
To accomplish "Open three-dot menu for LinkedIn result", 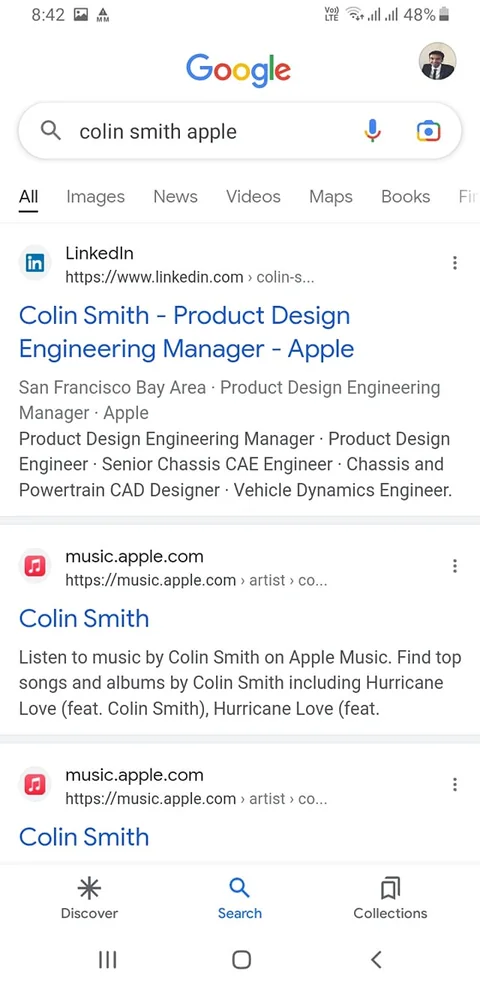I will pyautogui.click(x=455, y=263).
